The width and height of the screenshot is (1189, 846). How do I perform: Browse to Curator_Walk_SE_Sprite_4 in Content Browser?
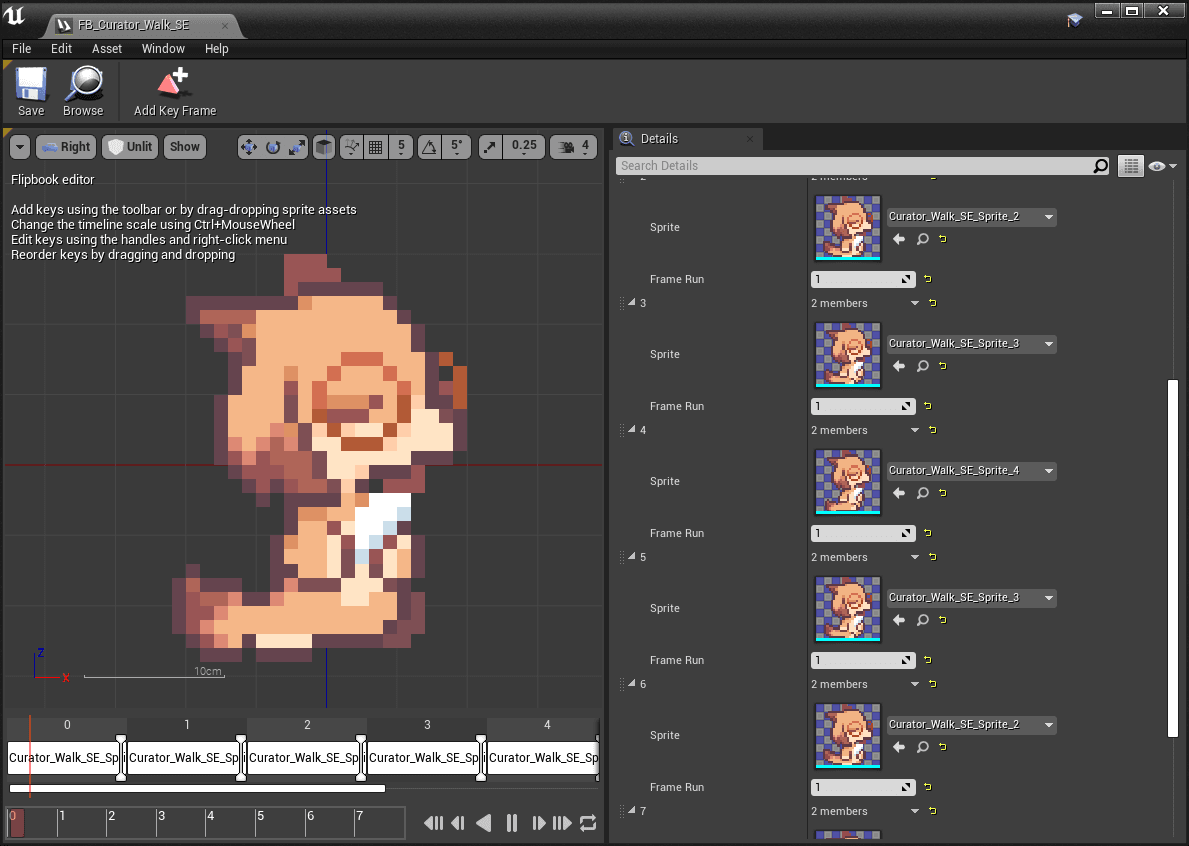coord(923,493)
